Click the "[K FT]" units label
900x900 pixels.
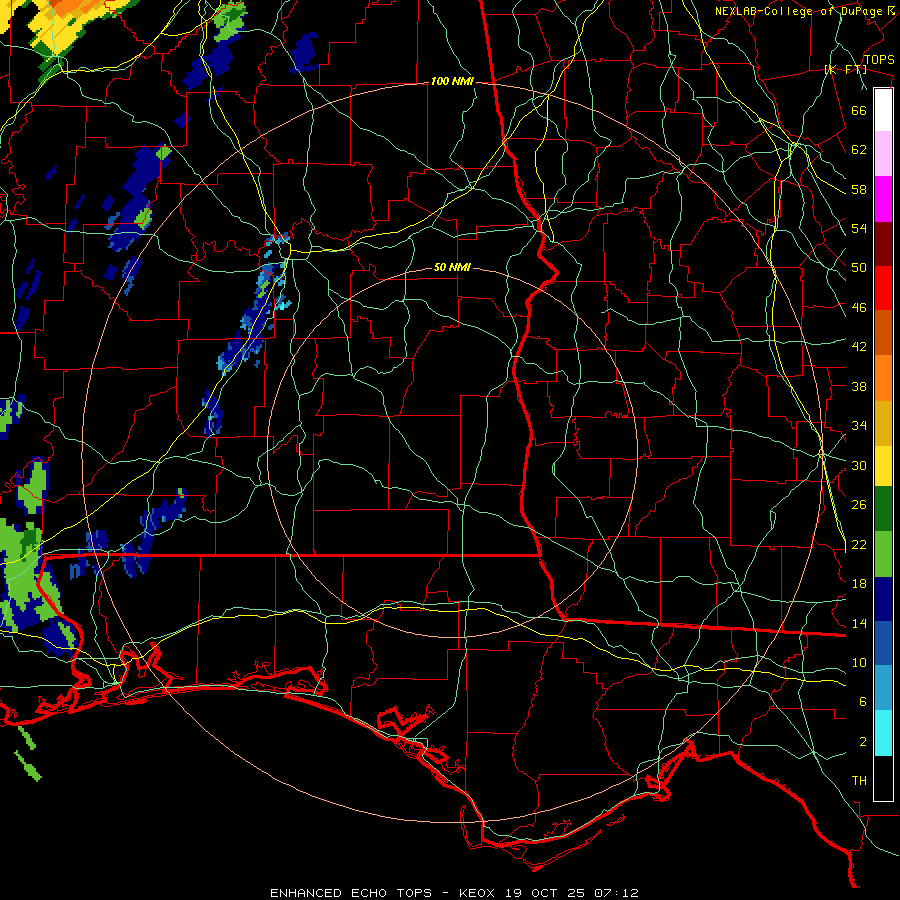[845, 69]
